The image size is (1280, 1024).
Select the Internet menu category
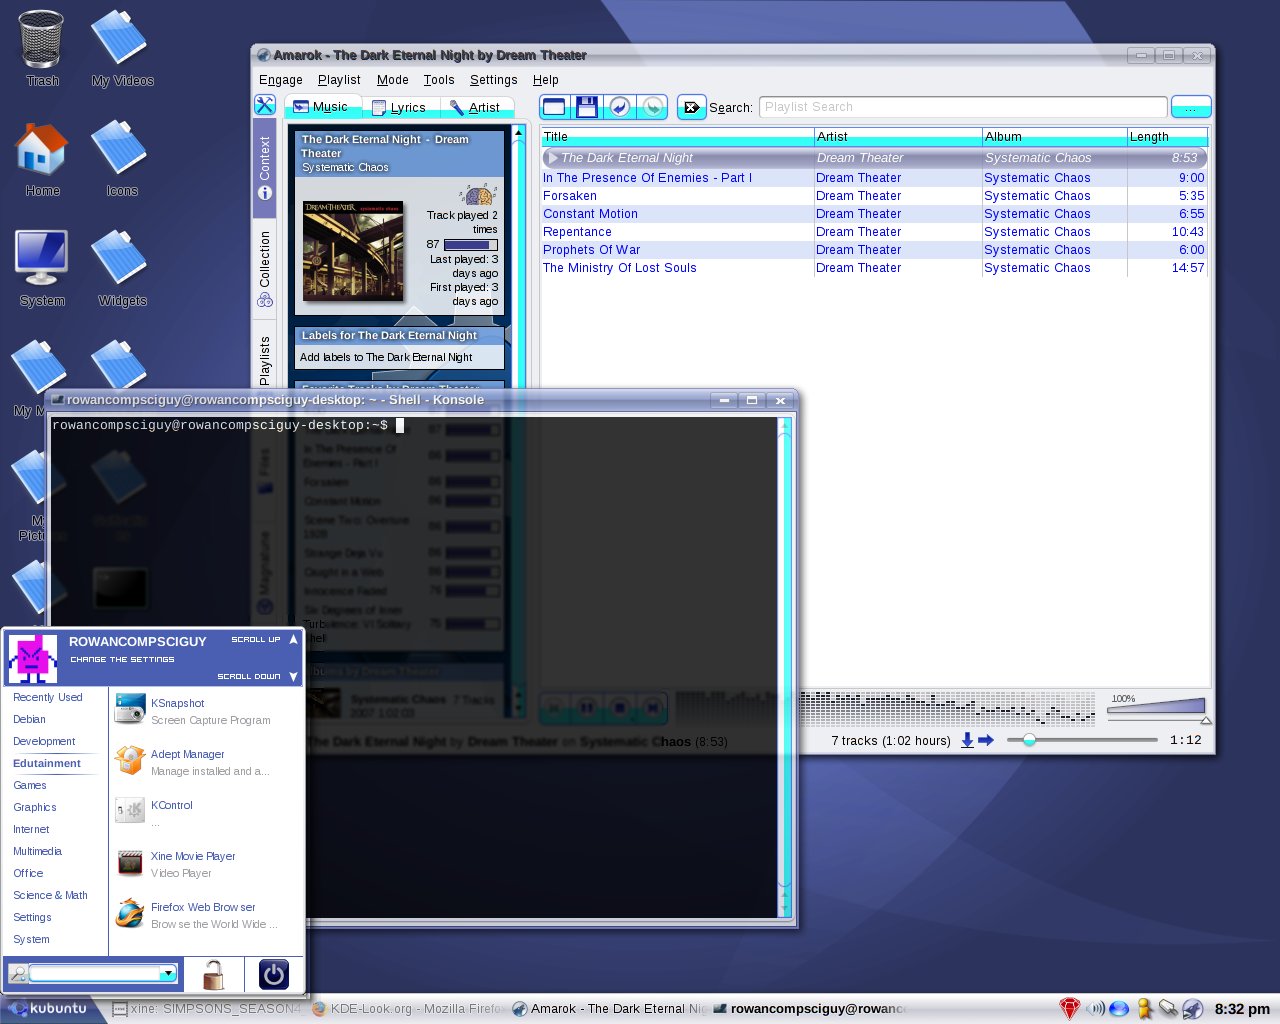click(31, 829)
